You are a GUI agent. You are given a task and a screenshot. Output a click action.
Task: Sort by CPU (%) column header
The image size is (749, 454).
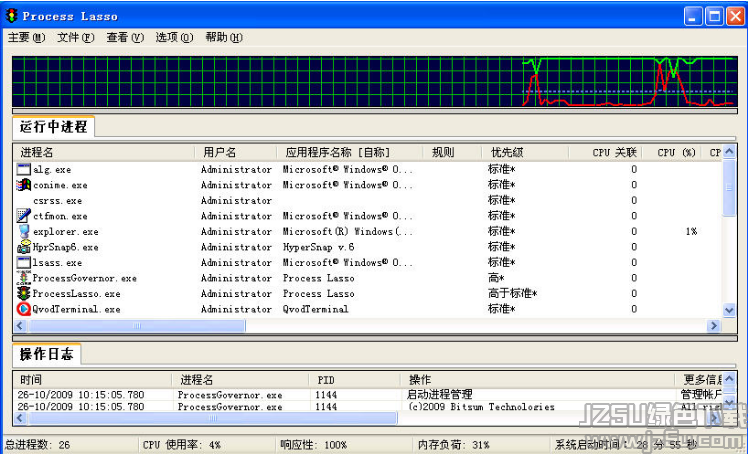[671, 152]
